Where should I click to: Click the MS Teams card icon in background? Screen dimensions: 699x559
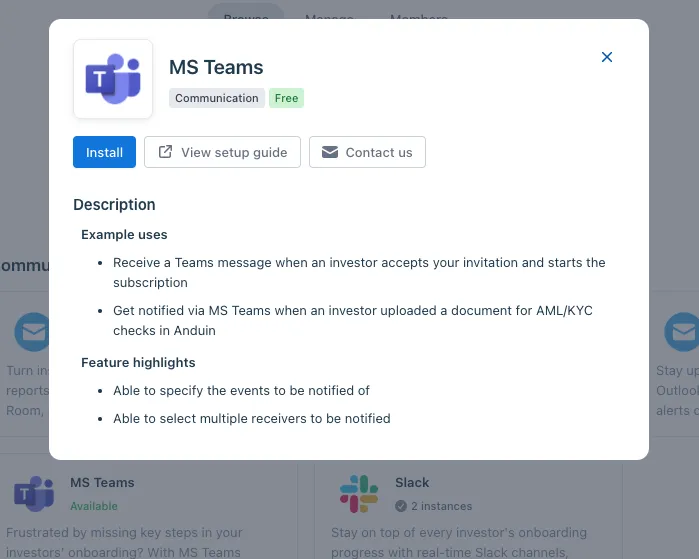tap(34, 493)
